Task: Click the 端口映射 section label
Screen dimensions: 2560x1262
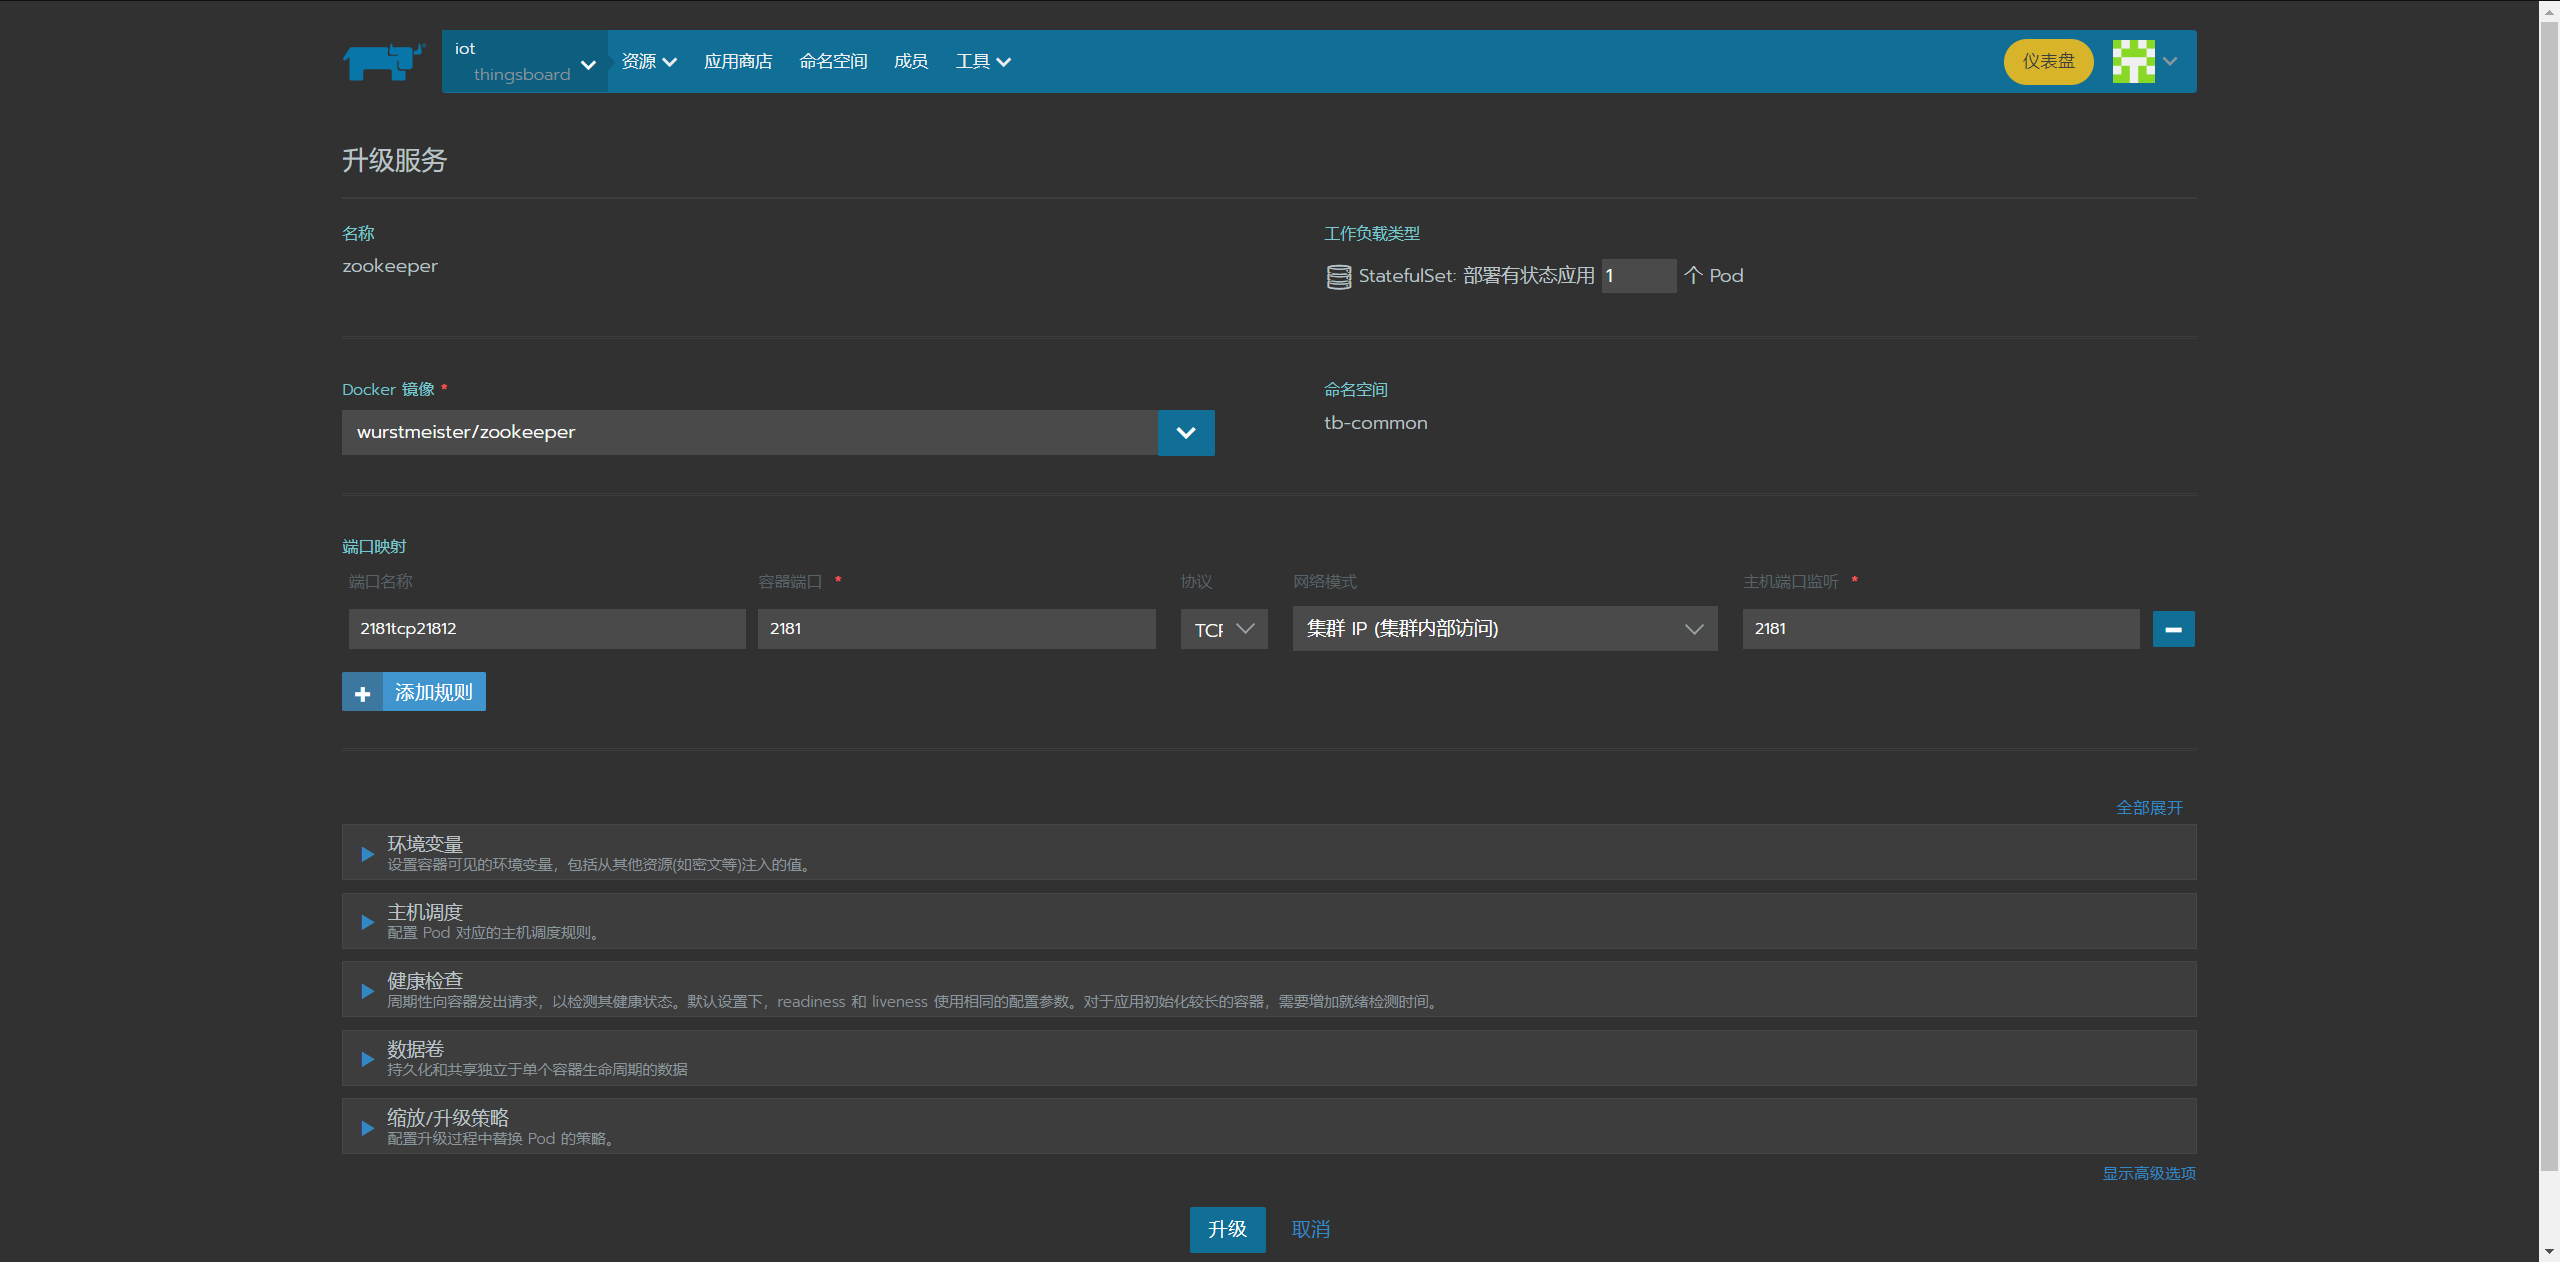Action: (x=374, y=546)
